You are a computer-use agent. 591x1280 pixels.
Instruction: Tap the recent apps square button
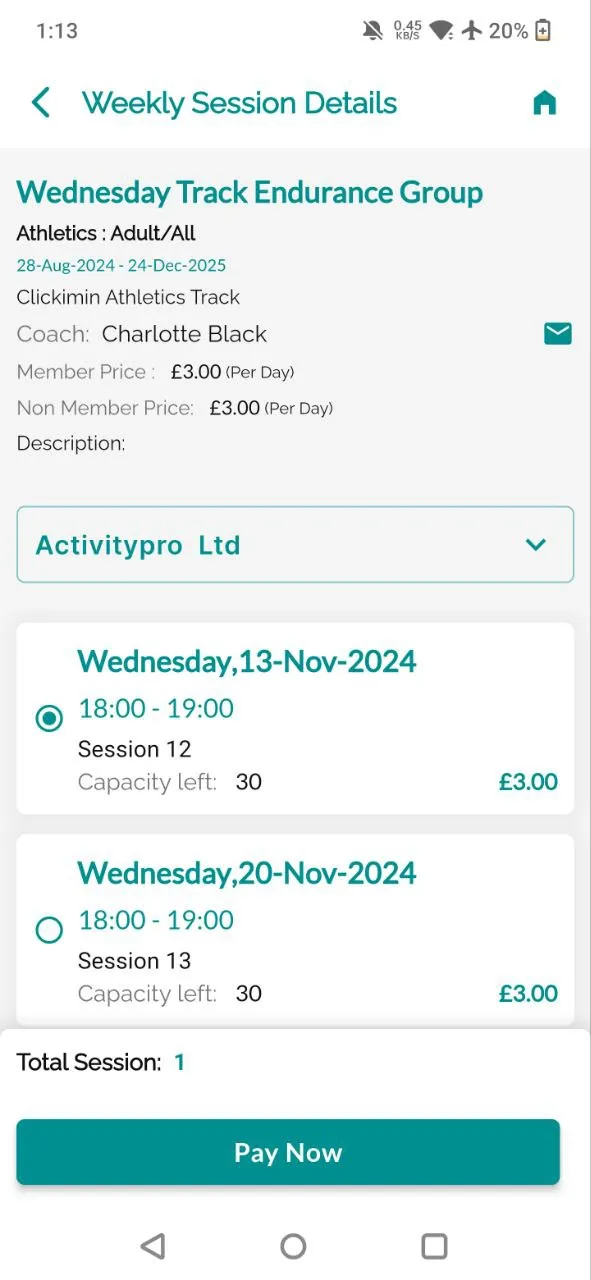click(x=434, y=1245)
